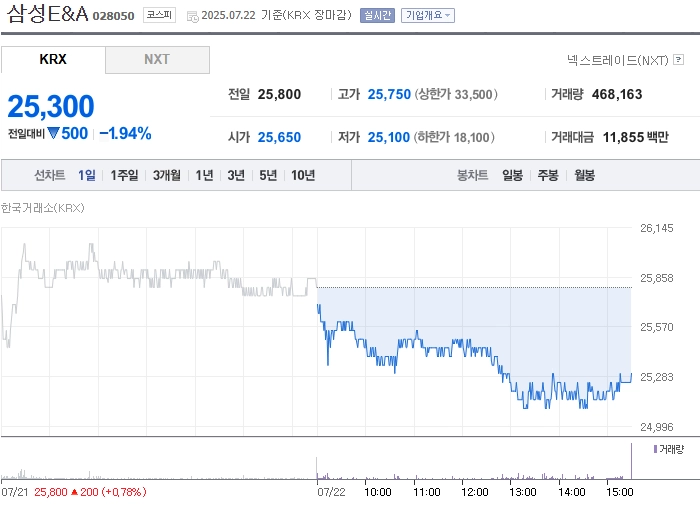Click the NXT help question-mark icon
The width and height of the screenshot is (700, 505).
click(x=679, y=59)
